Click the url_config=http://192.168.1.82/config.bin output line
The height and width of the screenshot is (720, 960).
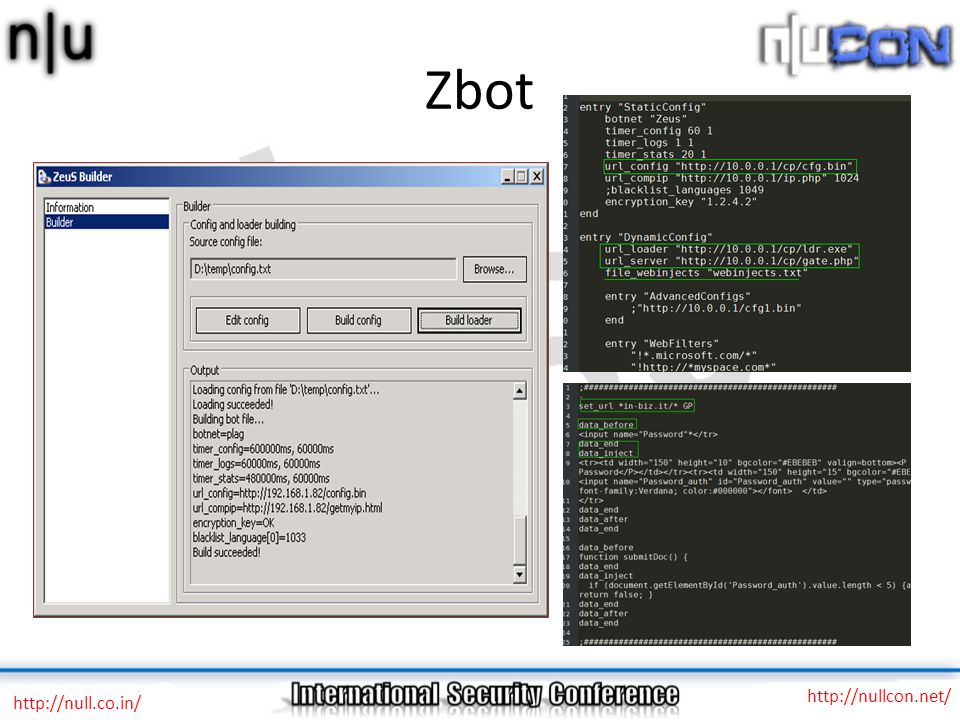coord(279,493)
